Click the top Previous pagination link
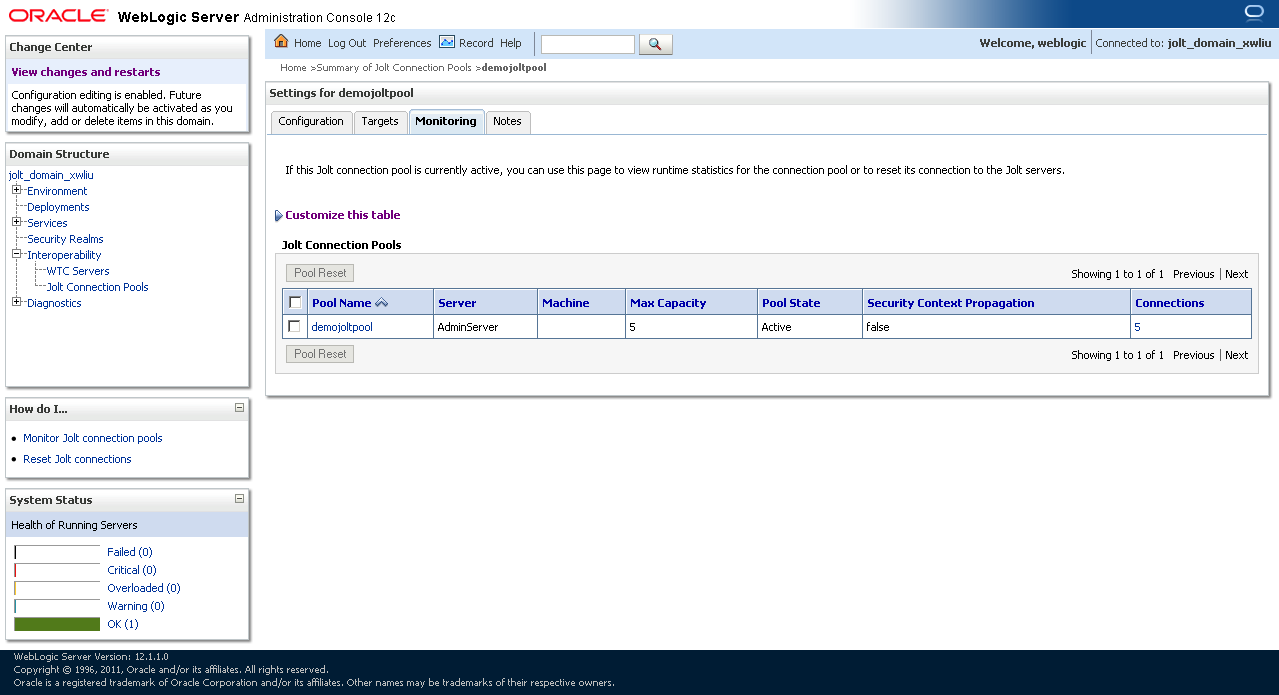Viewport: 1279px width, 695px height. [1194, 274]
